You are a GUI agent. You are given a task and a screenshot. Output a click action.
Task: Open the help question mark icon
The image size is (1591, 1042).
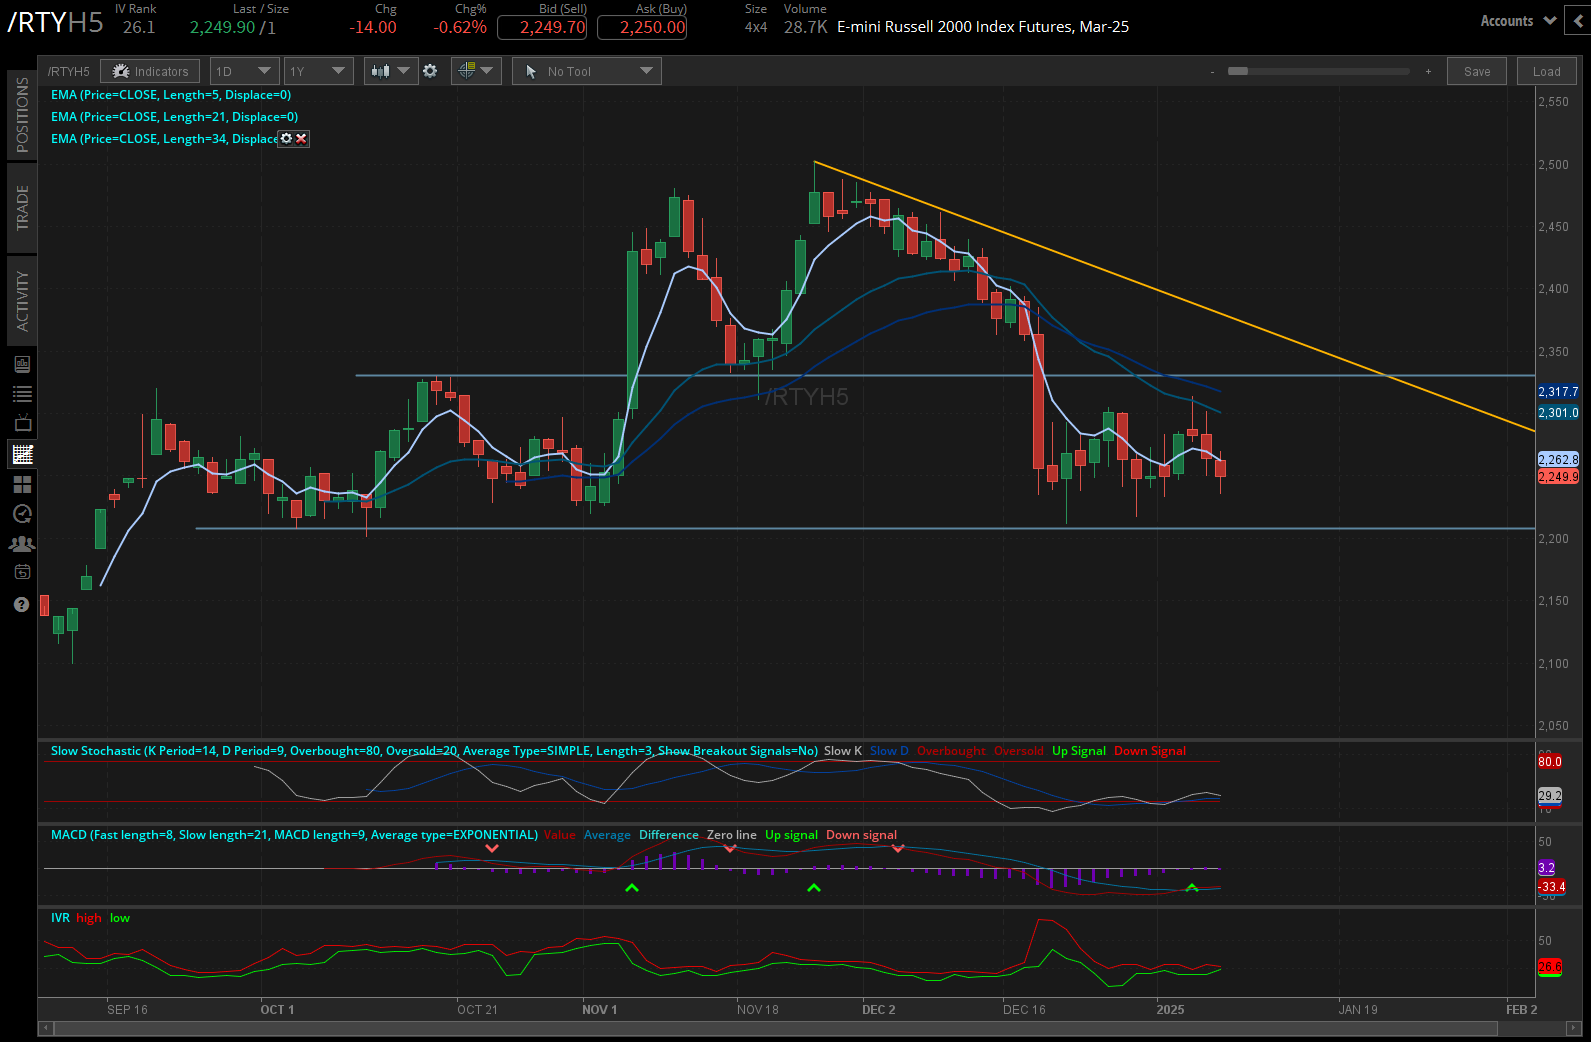point(21,605)
